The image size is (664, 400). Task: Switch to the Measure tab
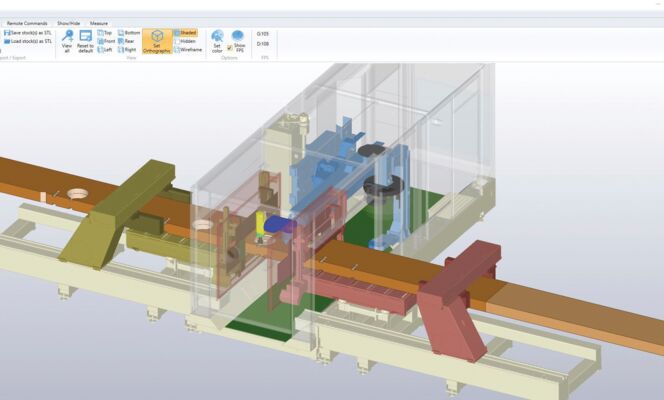[x=99, y=22]
